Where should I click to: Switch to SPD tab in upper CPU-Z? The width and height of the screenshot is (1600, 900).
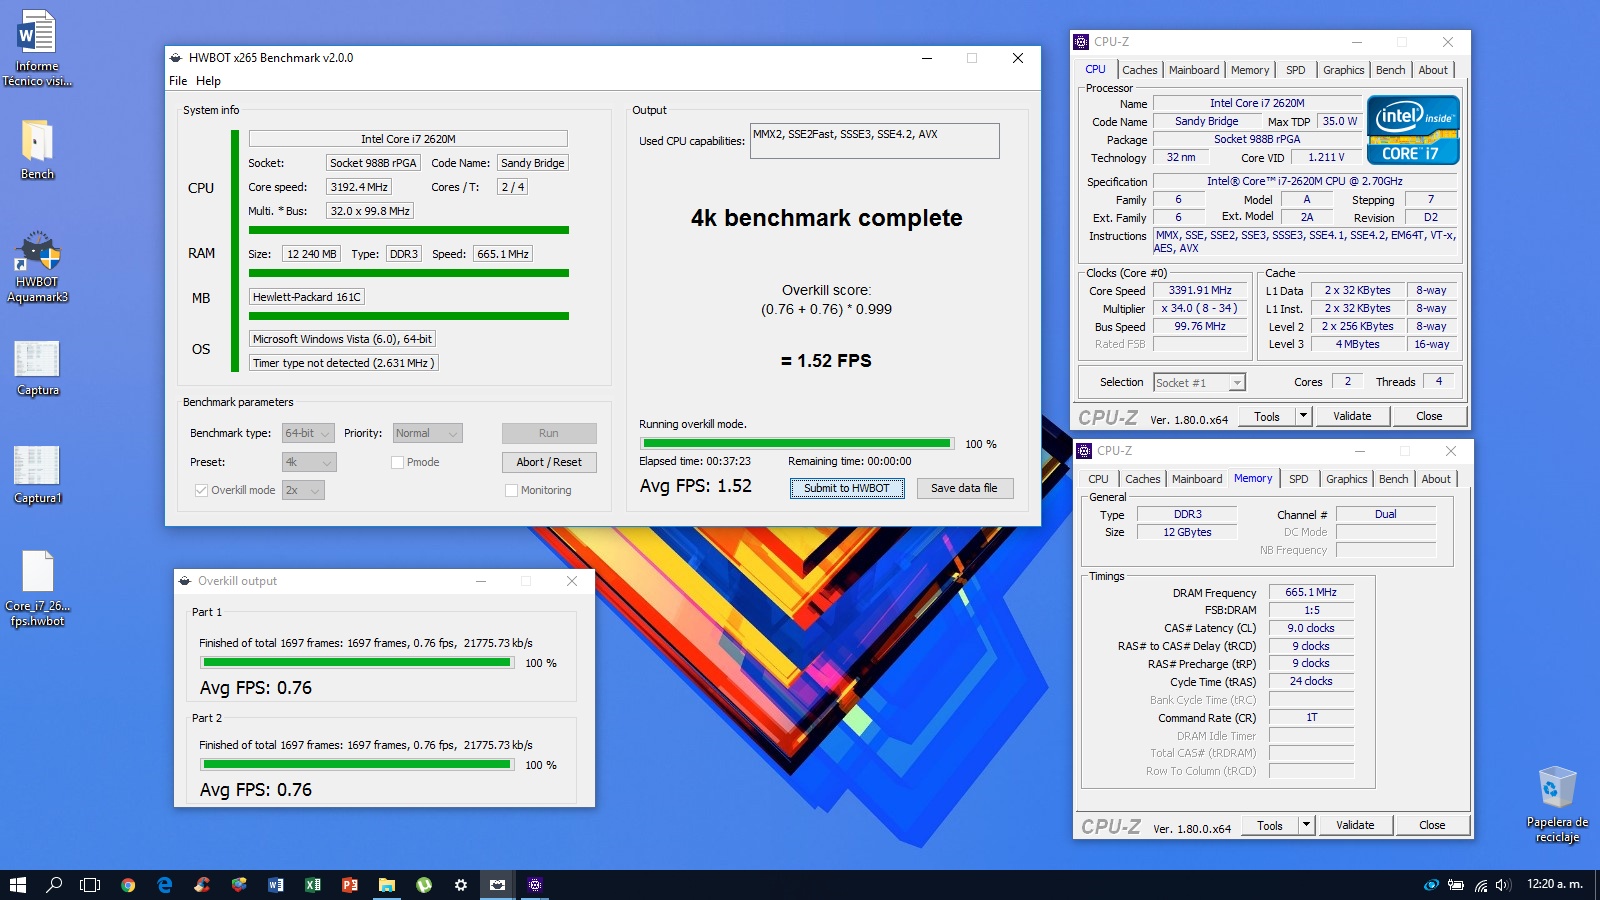[1295, 70]
